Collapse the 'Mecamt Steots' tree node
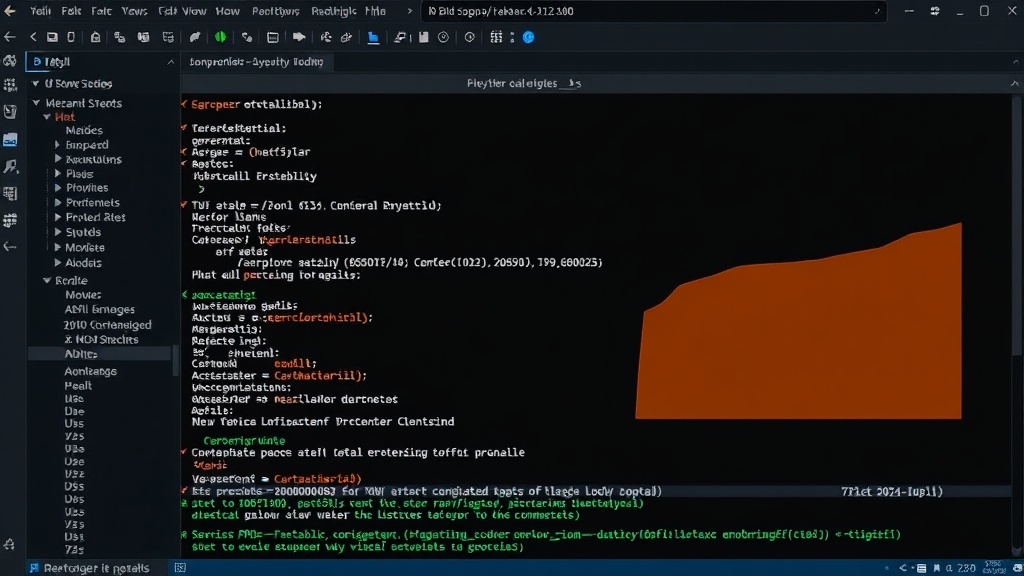1024x576 pixels. pos(37,103)
